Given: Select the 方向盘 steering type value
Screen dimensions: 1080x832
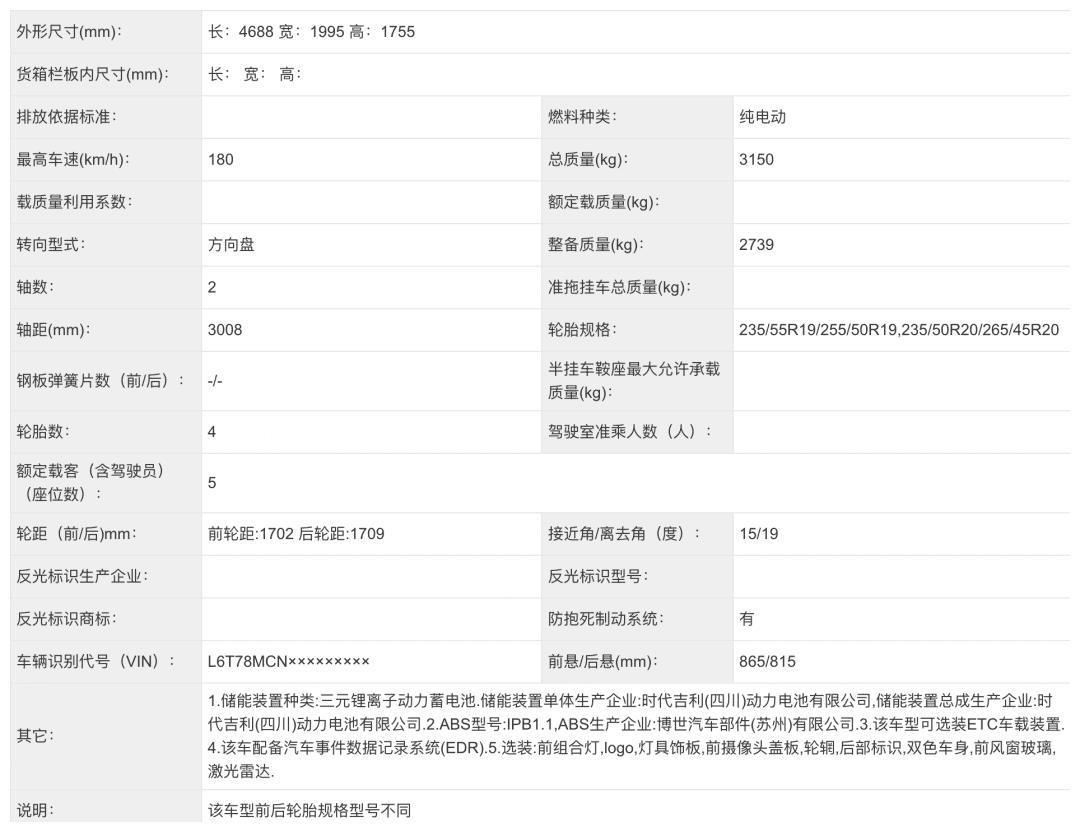Looking at the screenshot, I should pos(231,245).
